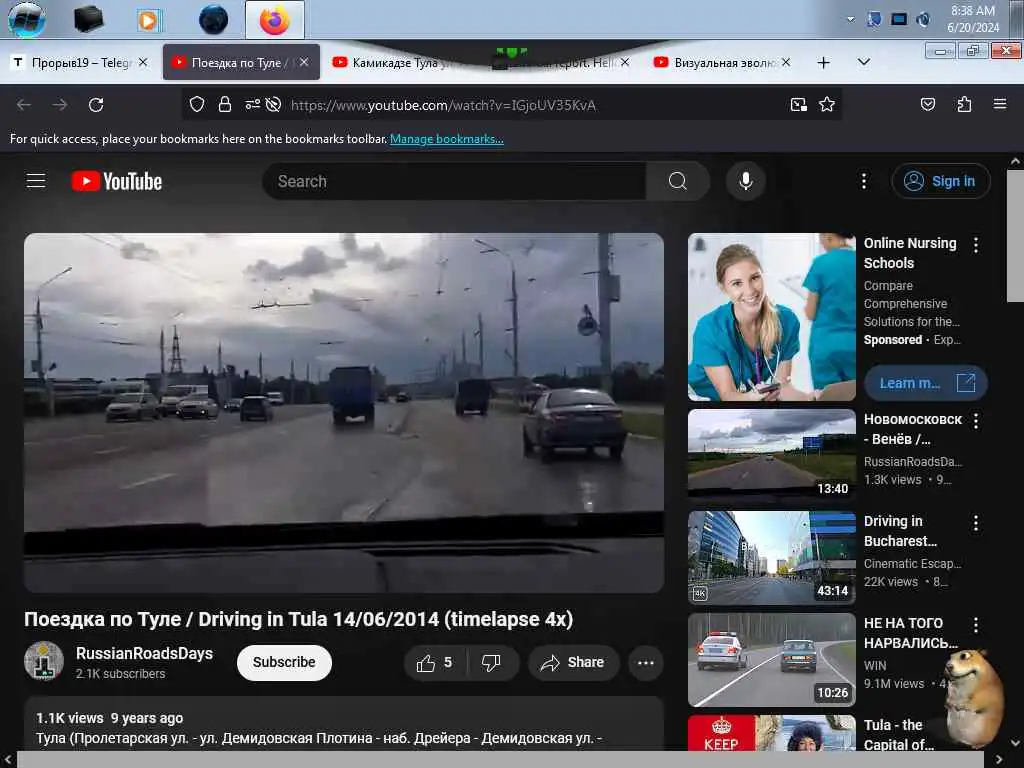Go back with browser back arrow
The height and width of the screenshot is (768, 1024).
pyautogui.click(x=24, y=104)
